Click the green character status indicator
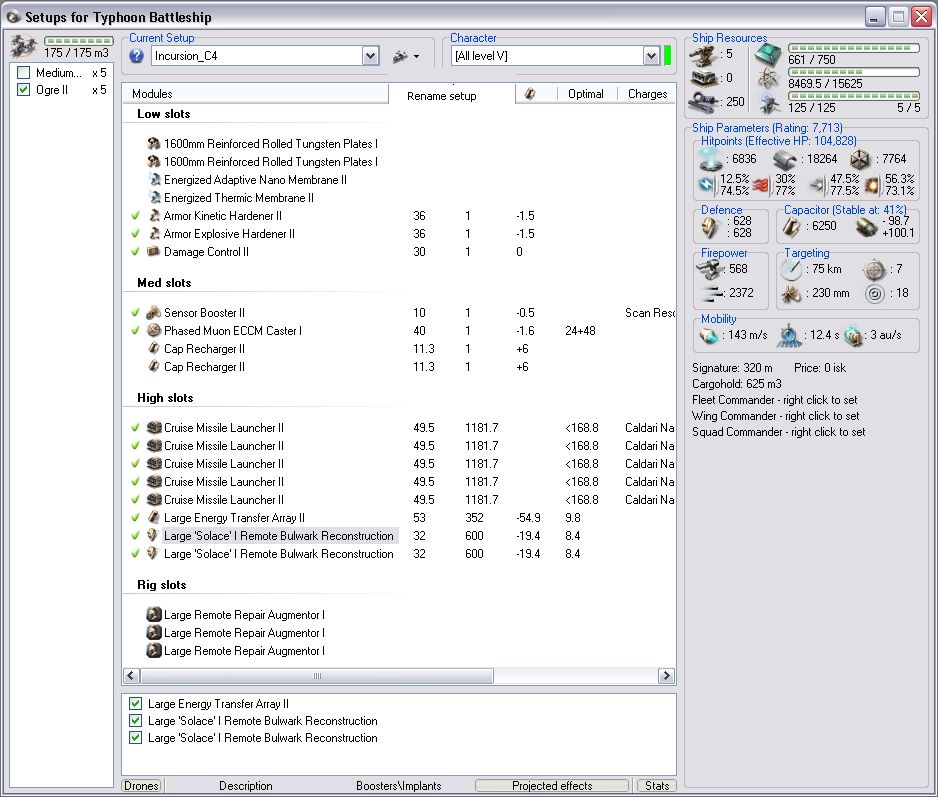 pyautogui.click(x=667, y=55)
